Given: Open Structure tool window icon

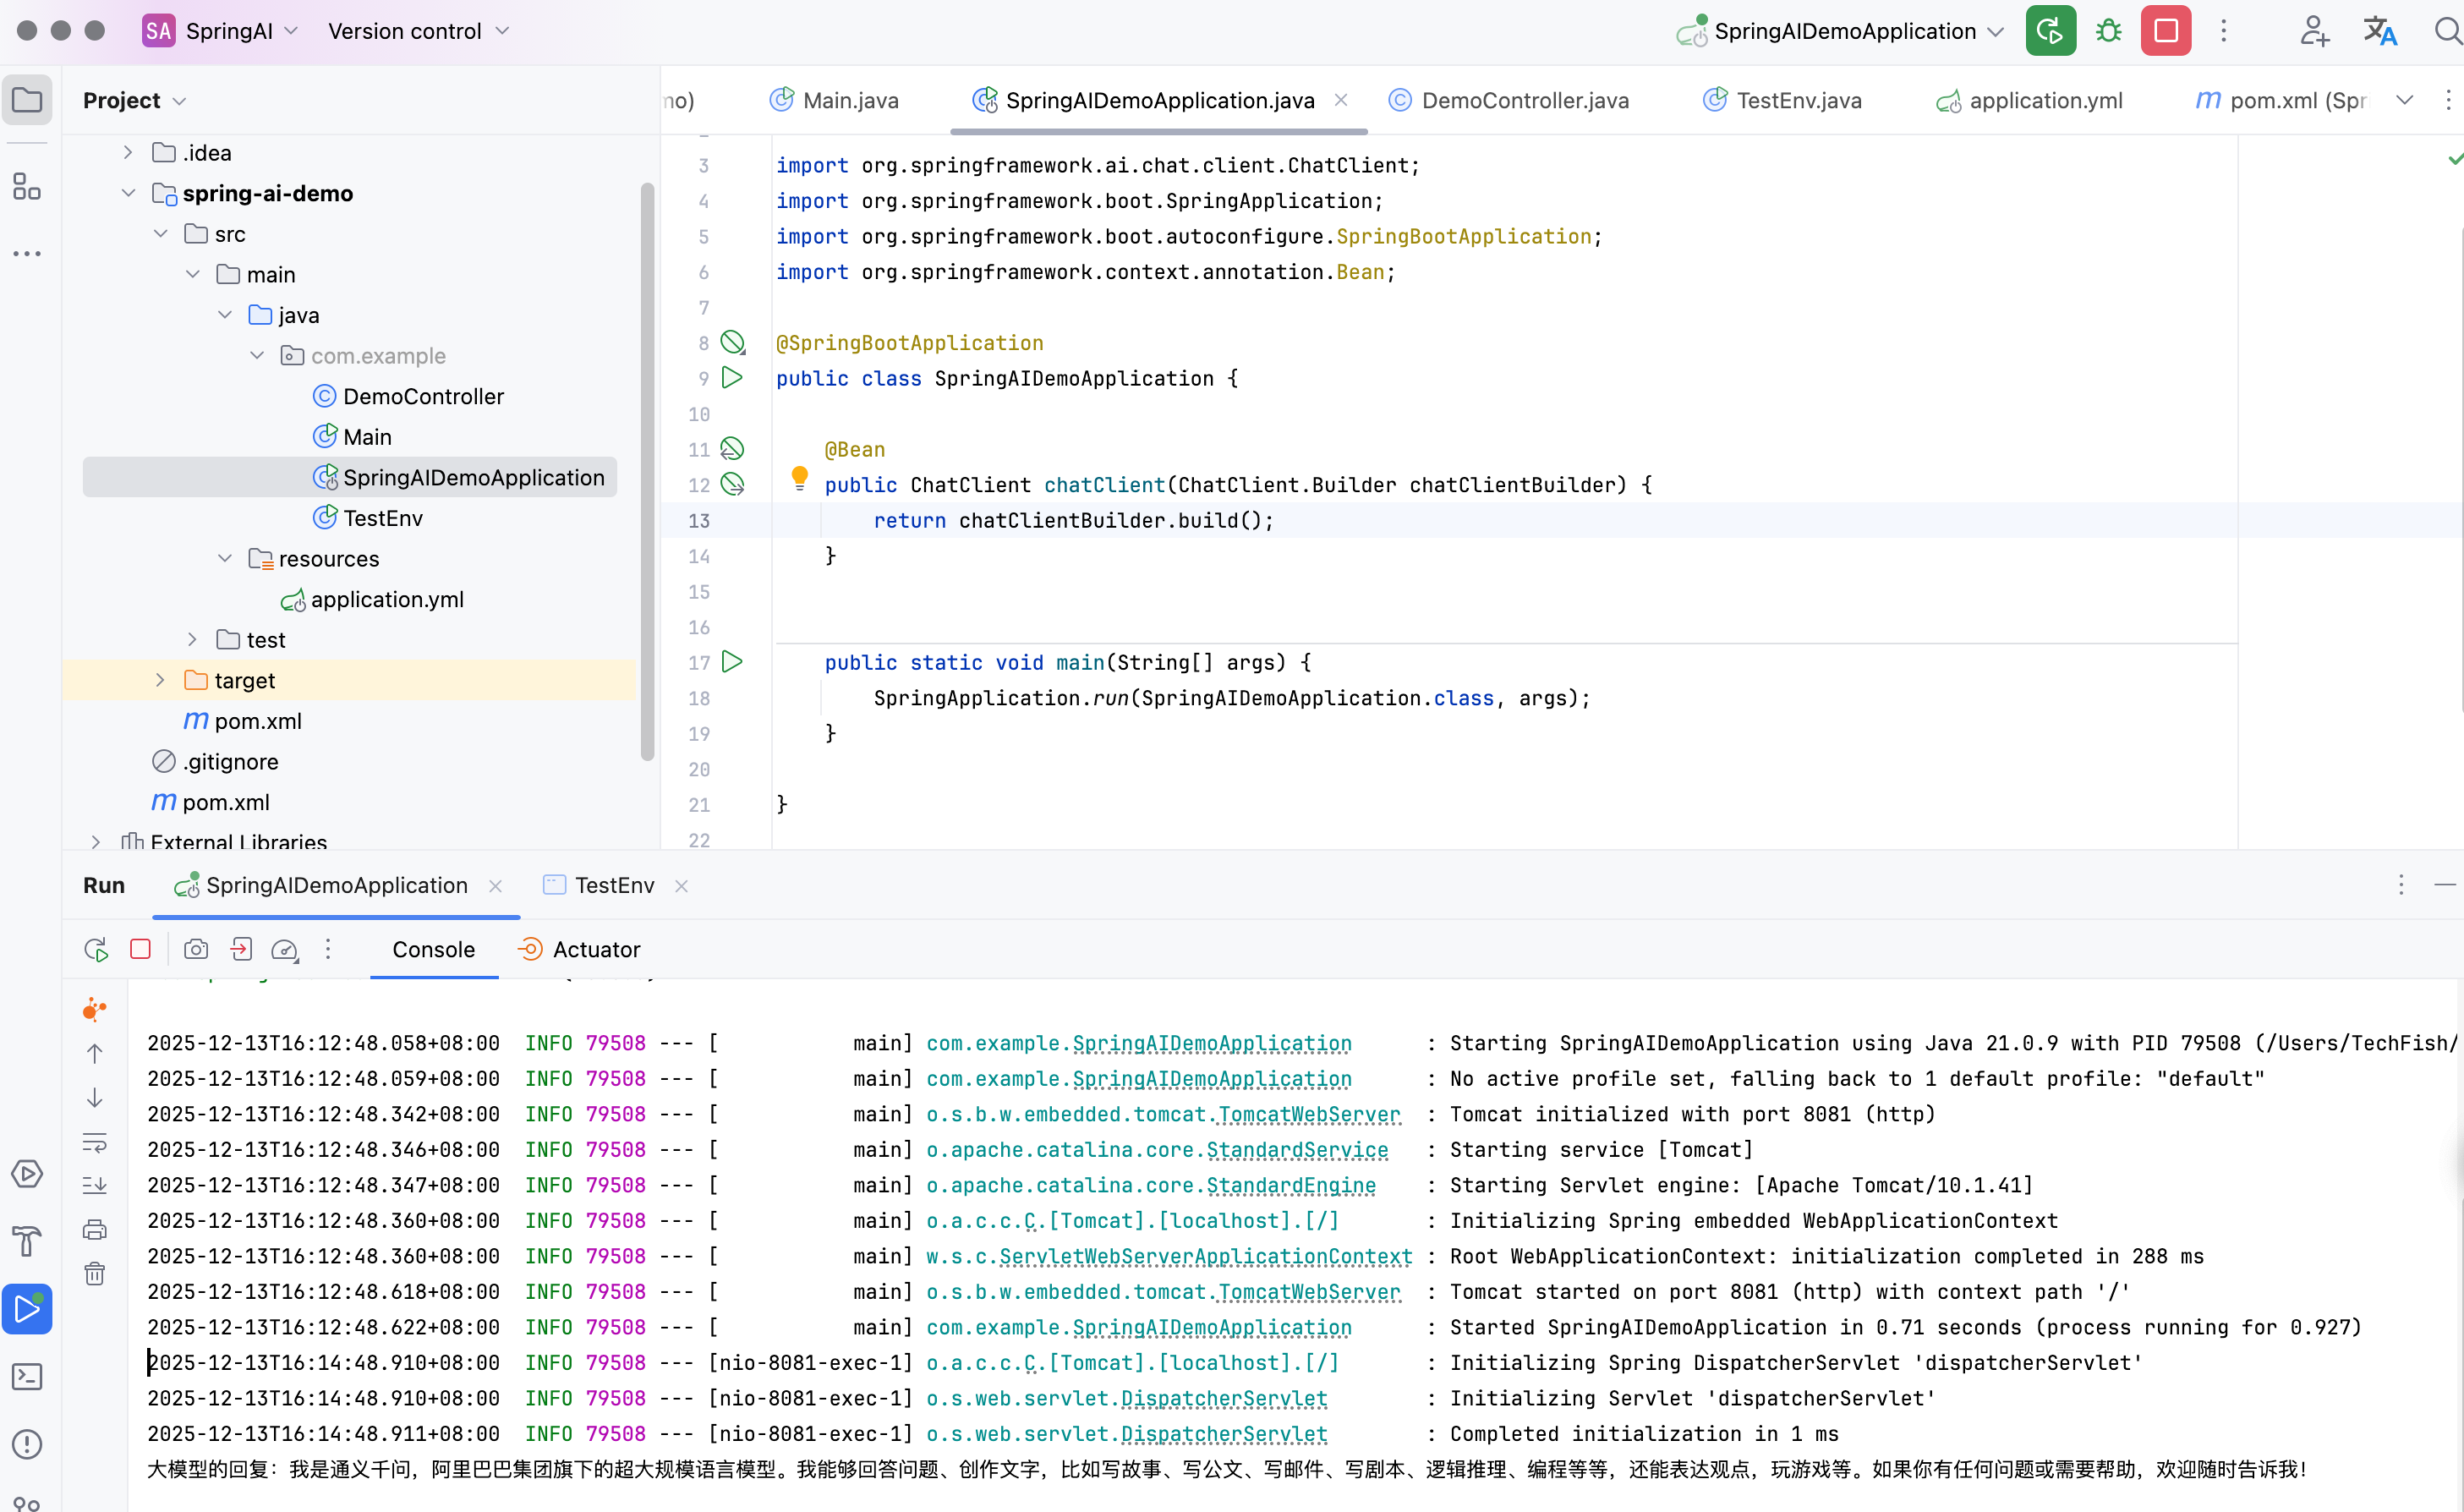Looking at the screenshot, I should click(27, 186).
